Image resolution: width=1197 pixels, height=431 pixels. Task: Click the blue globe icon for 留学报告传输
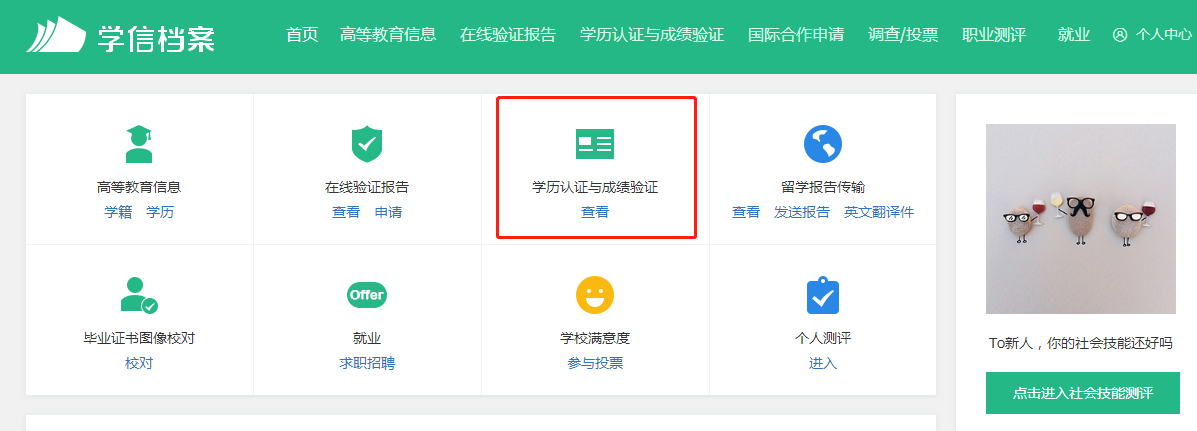823,144
